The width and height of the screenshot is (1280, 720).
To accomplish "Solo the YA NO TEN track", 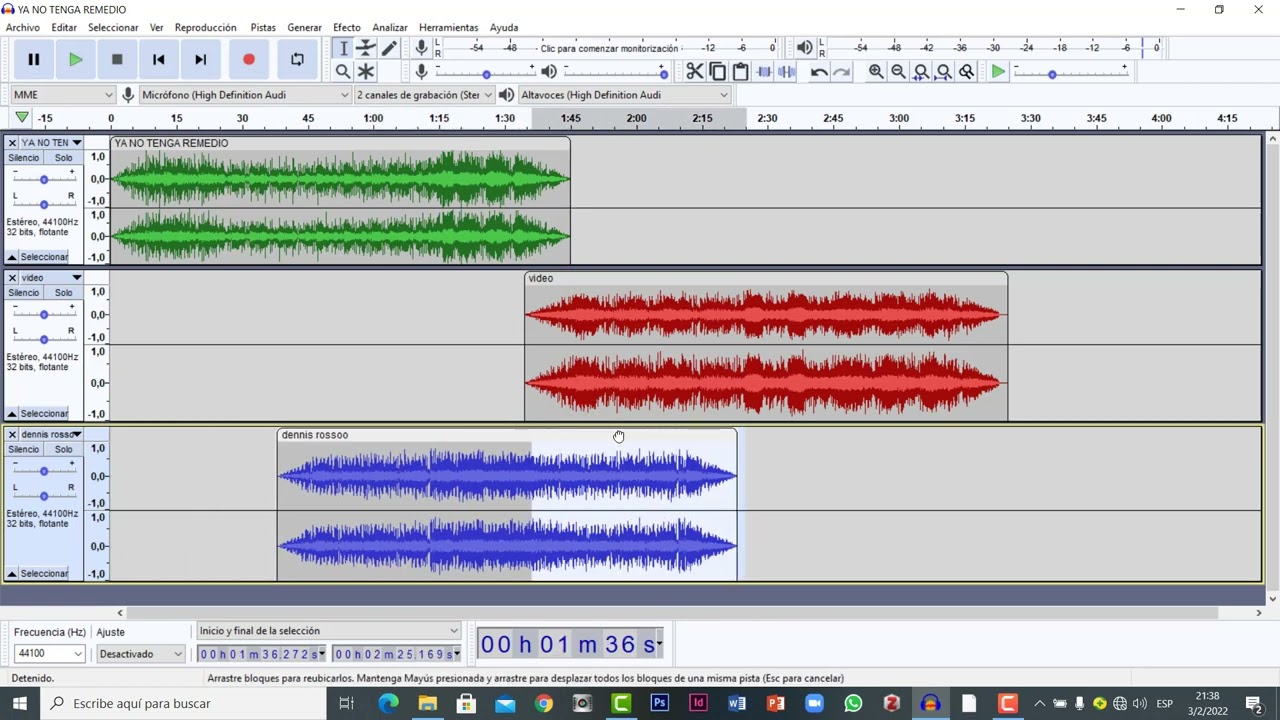I will 64,158.
